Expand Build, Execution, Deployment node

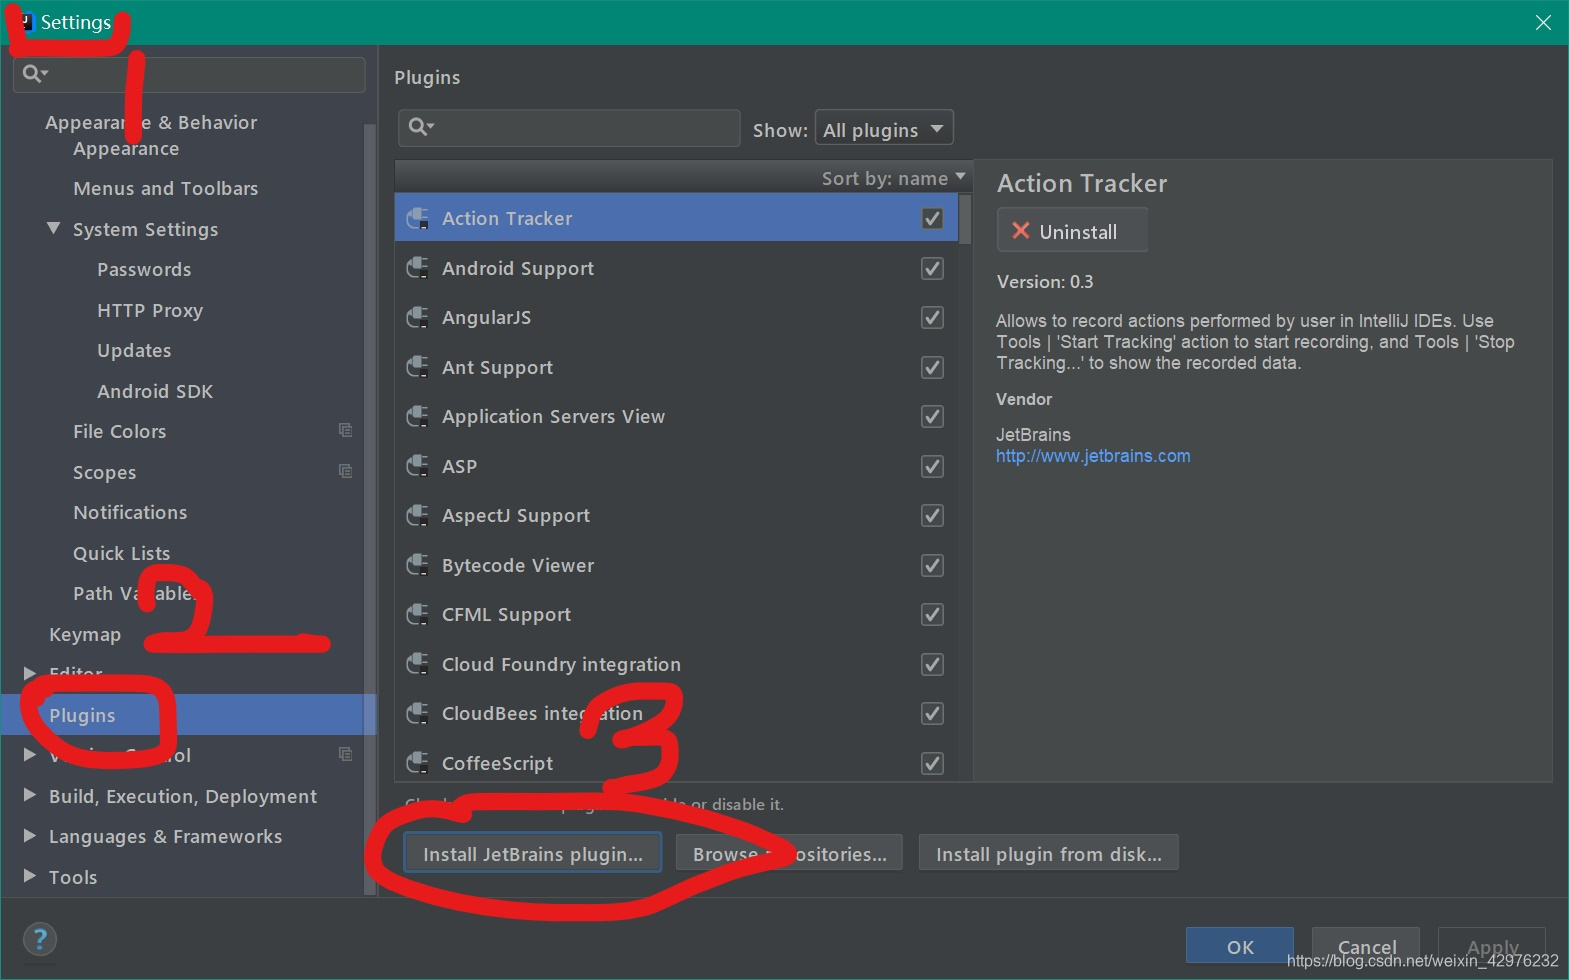click(x=30, y=795)
